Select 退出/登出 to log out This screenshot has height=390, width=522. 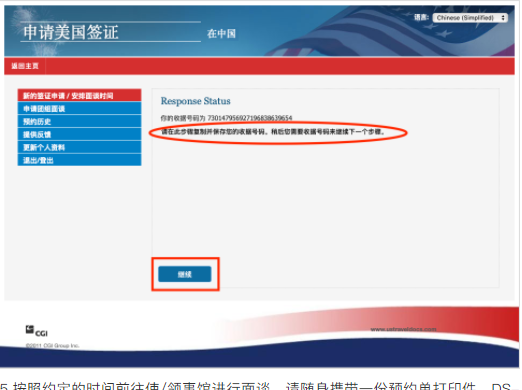79,160
